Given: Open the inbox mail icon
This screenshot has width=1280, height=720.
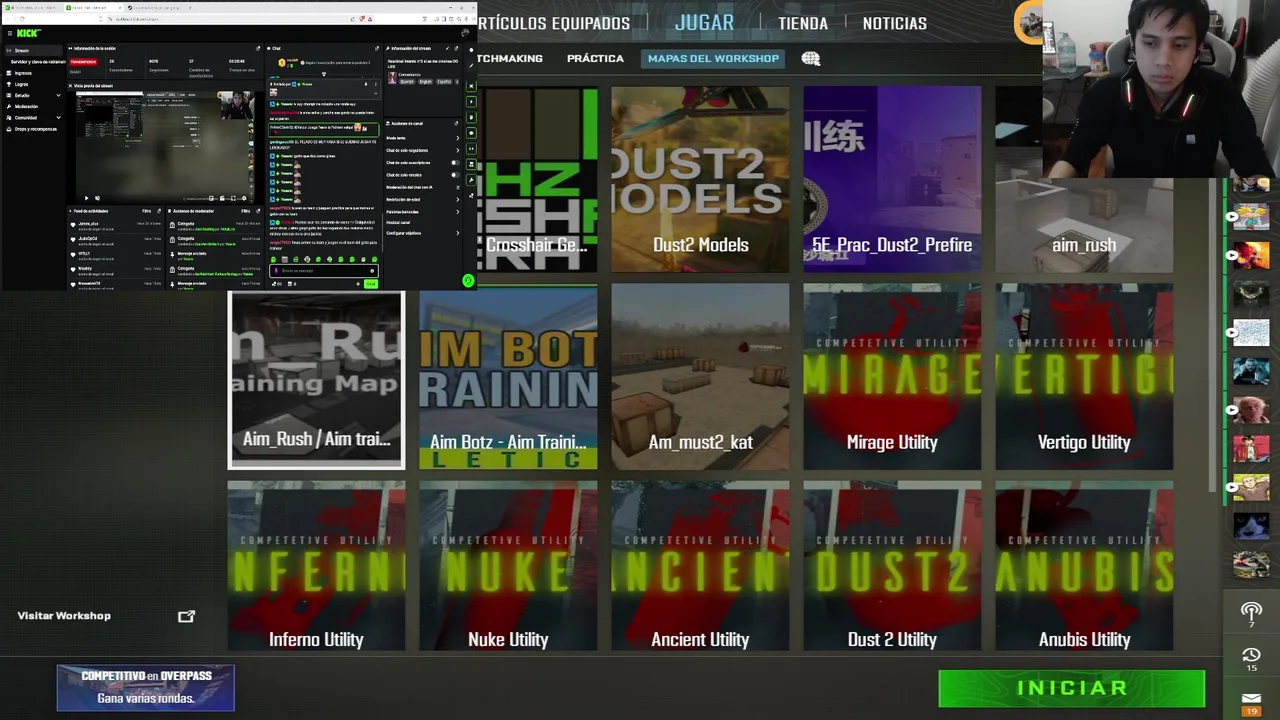Looking at the screenshot, I should point(1251,699).
